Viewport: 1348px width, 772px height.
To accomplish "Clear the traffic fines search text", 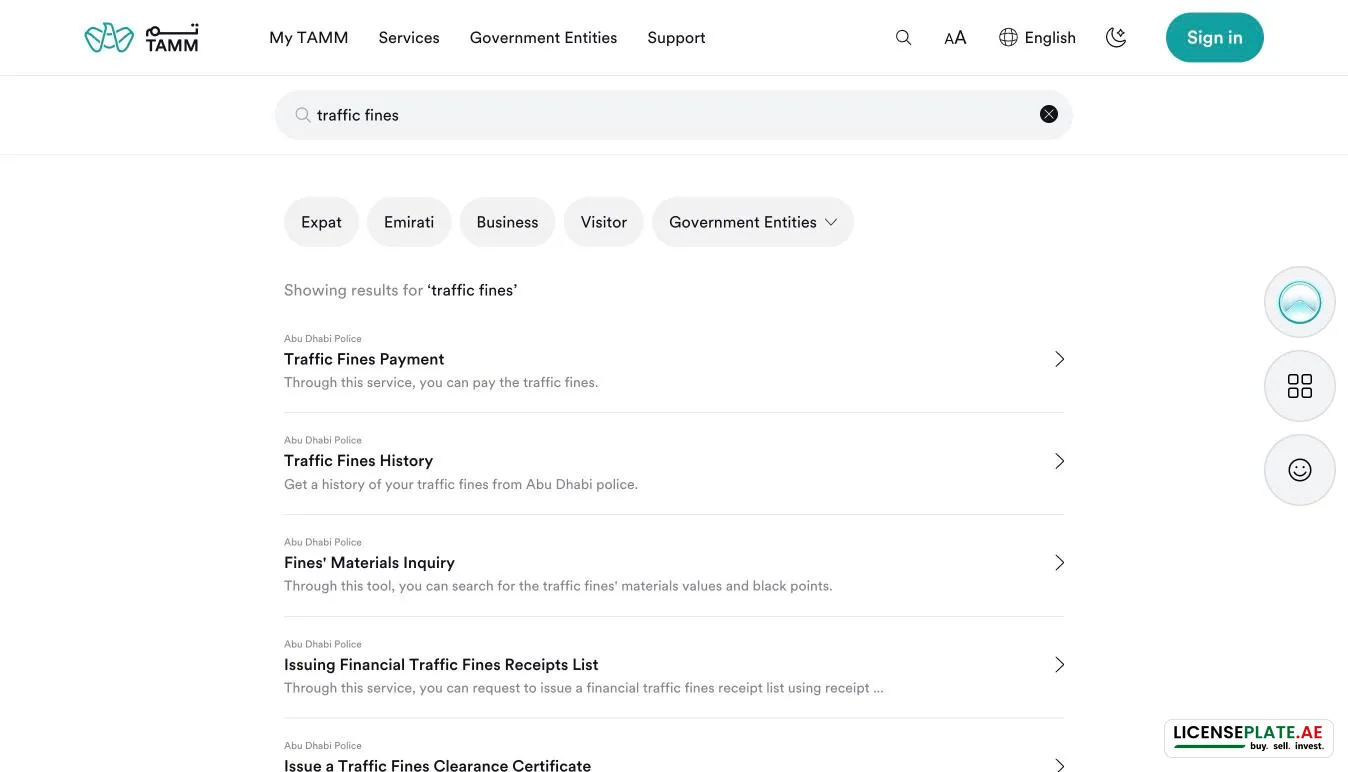I will (x=1049, y=114).
